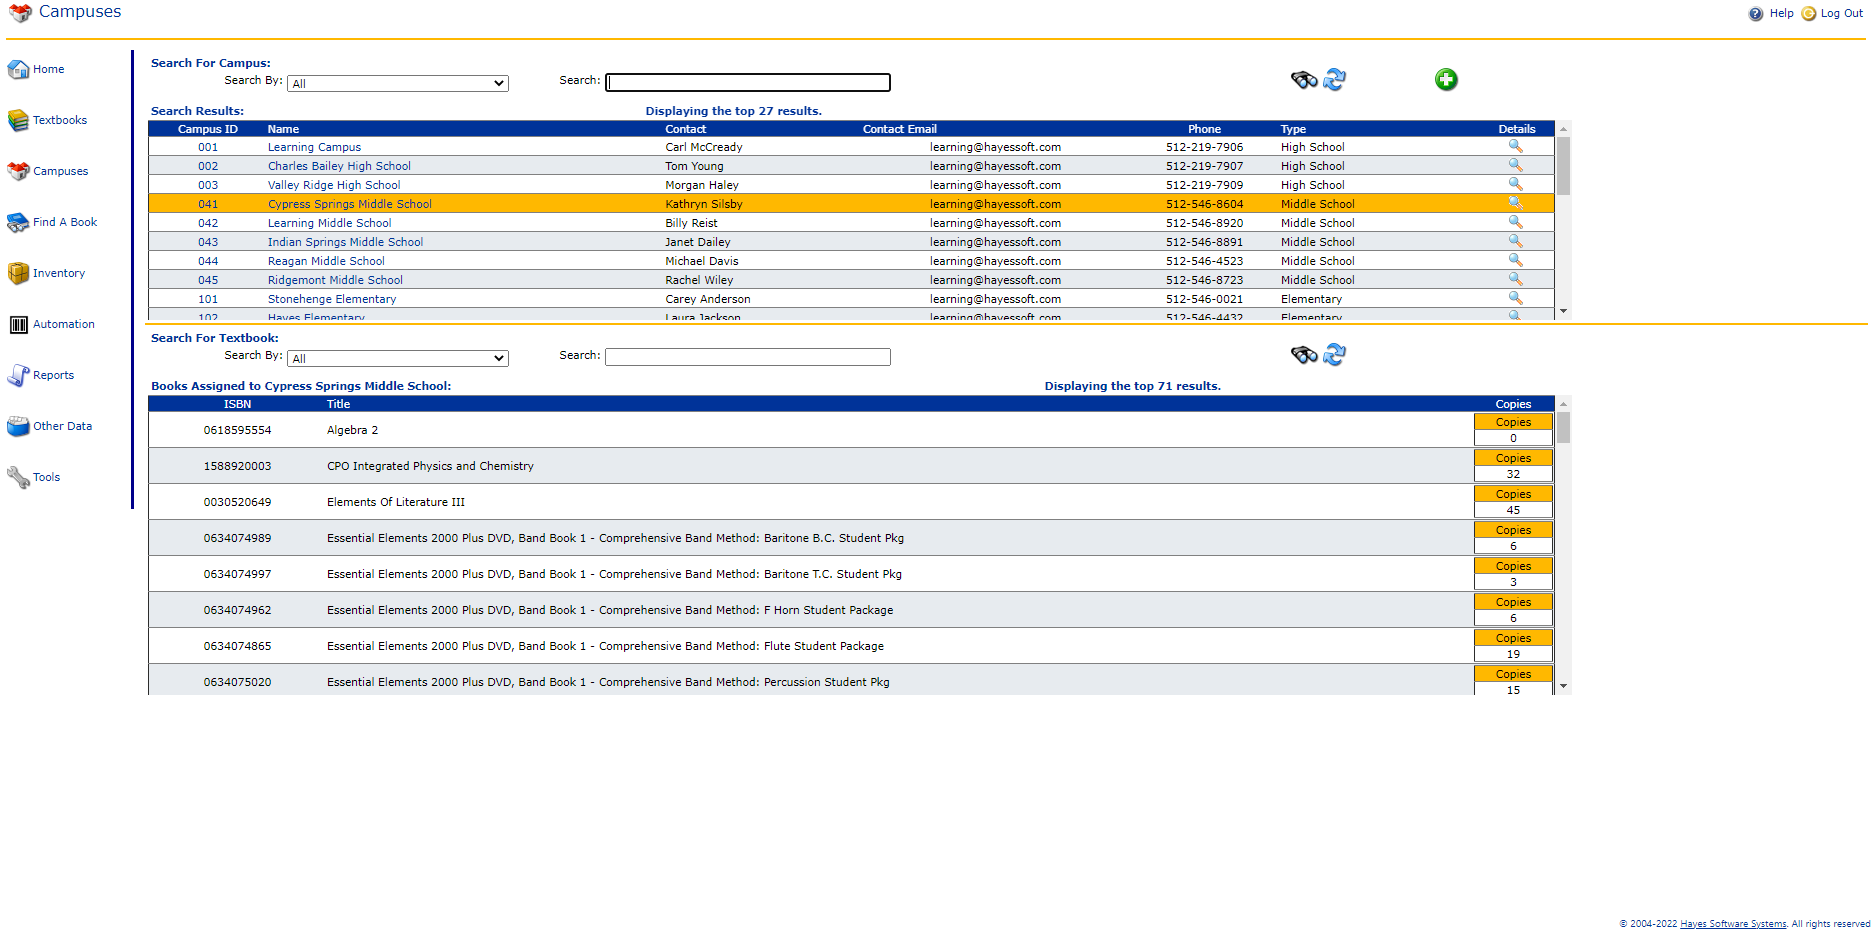Click the Title column header

point(338,404)
